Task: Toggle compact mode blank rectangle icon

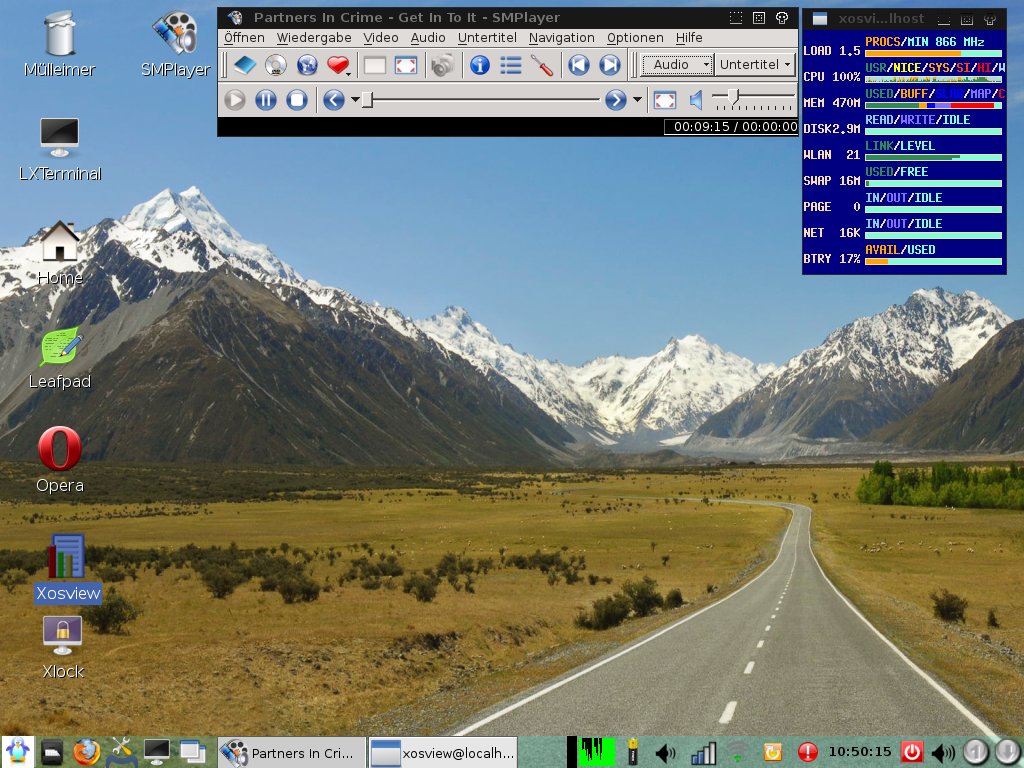Action: (x=375, y=66)
